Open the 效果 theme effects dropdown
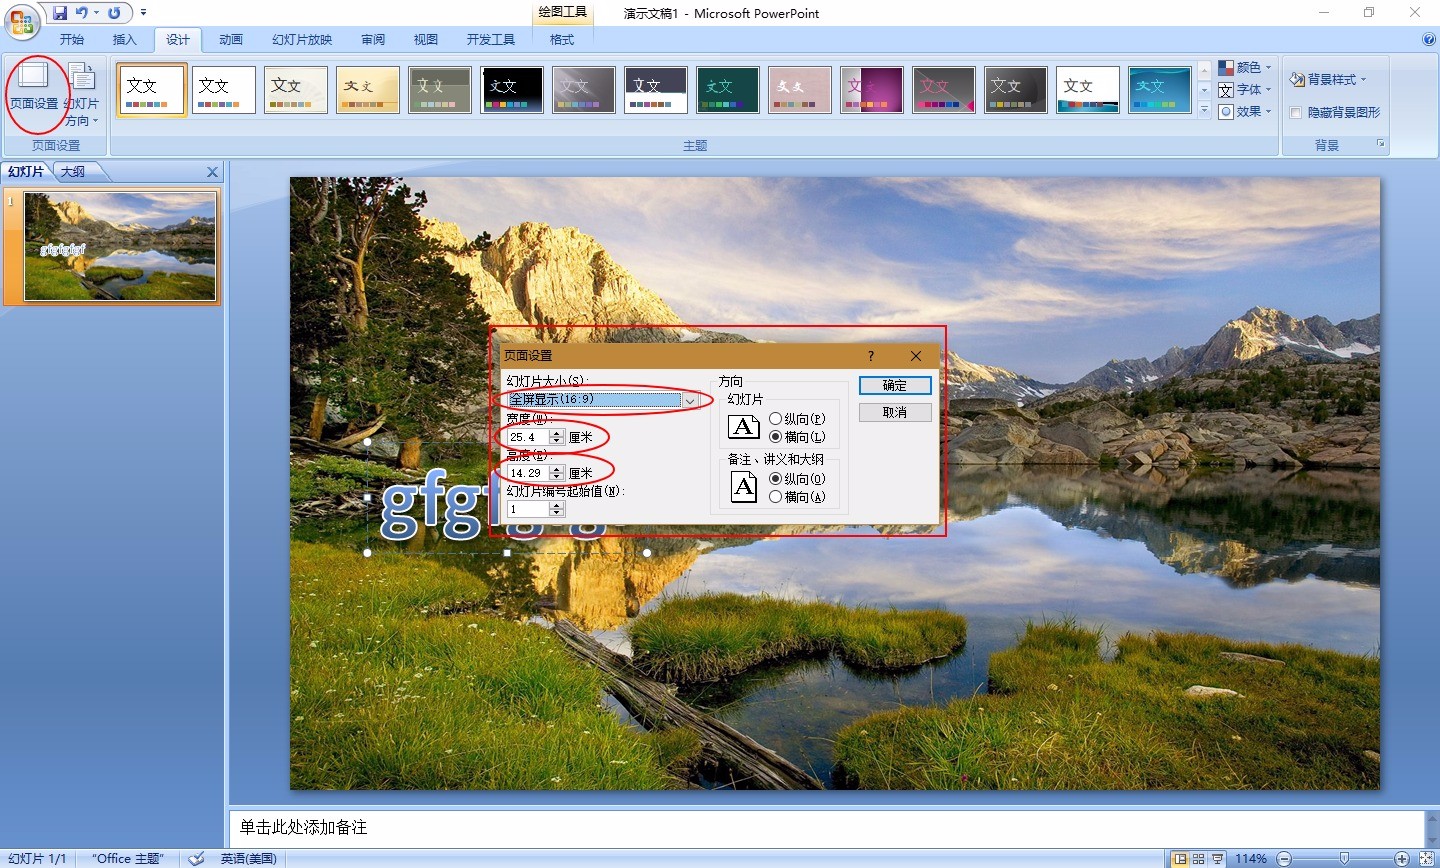The image size is (1440, 868). pos(1245,112)
